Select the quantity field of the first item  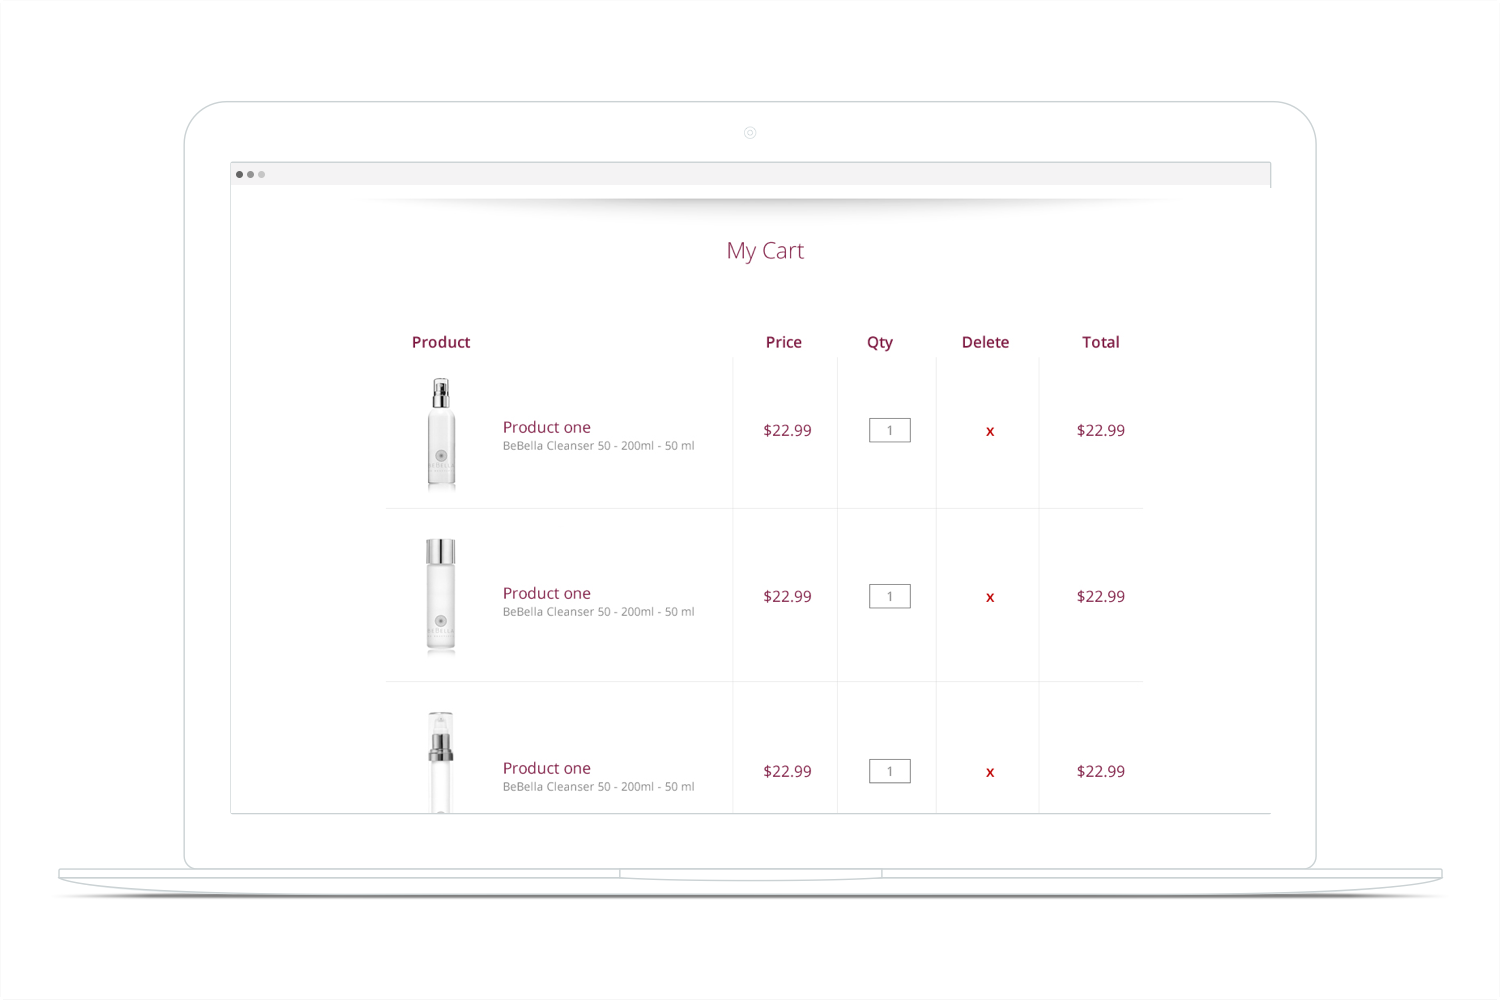(x=889, y=430)
